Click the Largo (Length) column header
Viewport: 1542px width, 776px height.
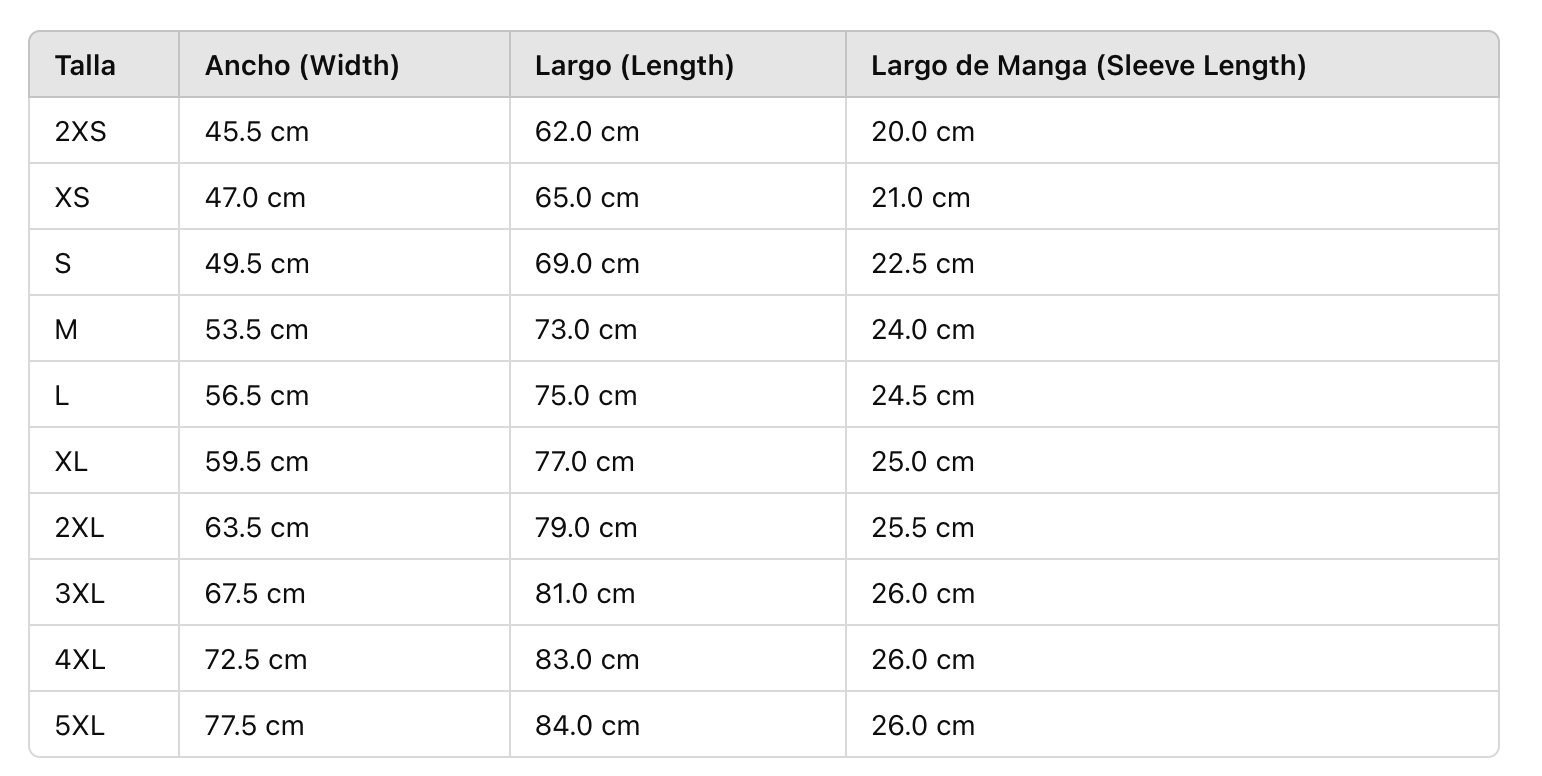coord(634,66)
